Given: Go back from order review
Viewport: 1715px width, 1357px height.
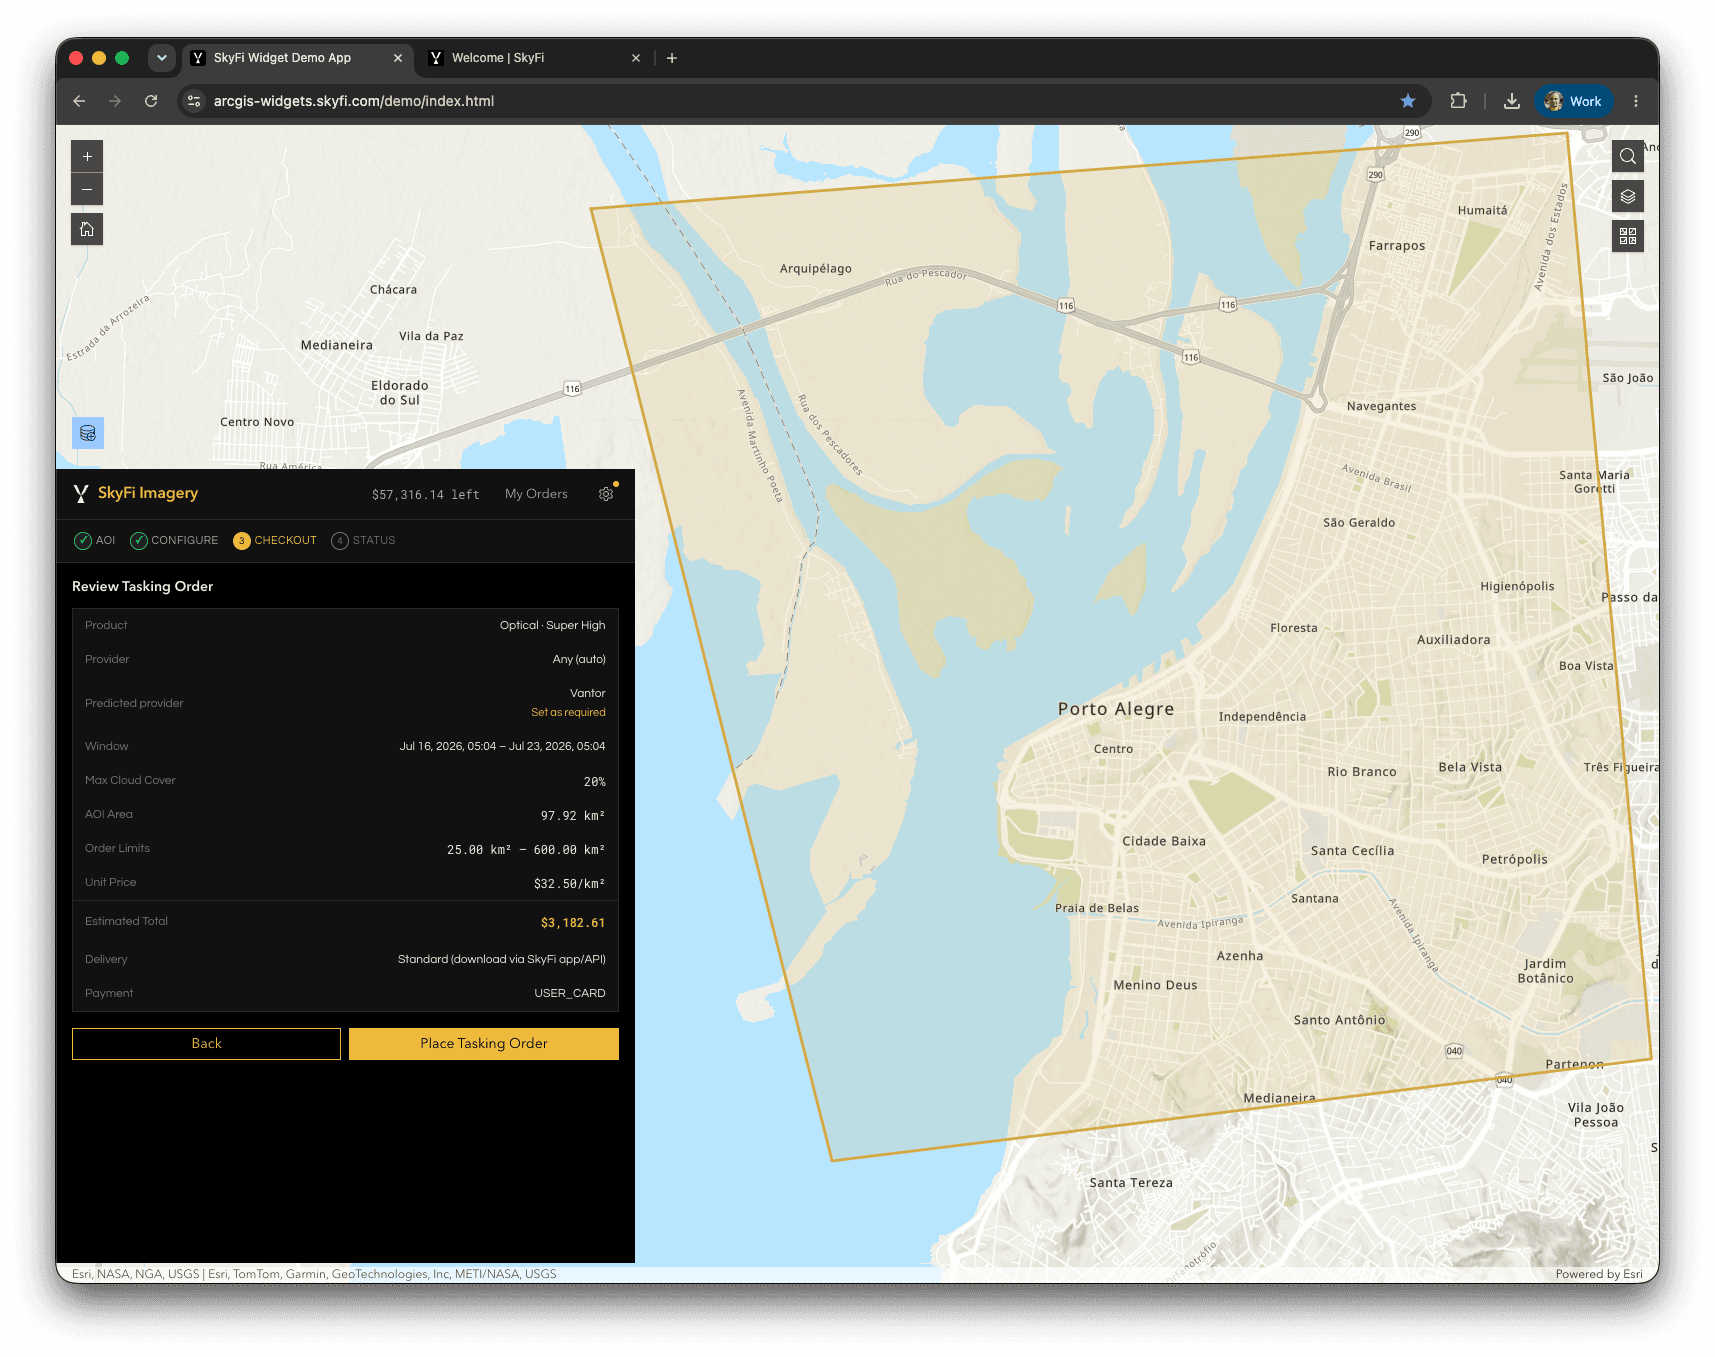Looking at the screenshot, I should pyautogui.click(x=206, y=1044).
